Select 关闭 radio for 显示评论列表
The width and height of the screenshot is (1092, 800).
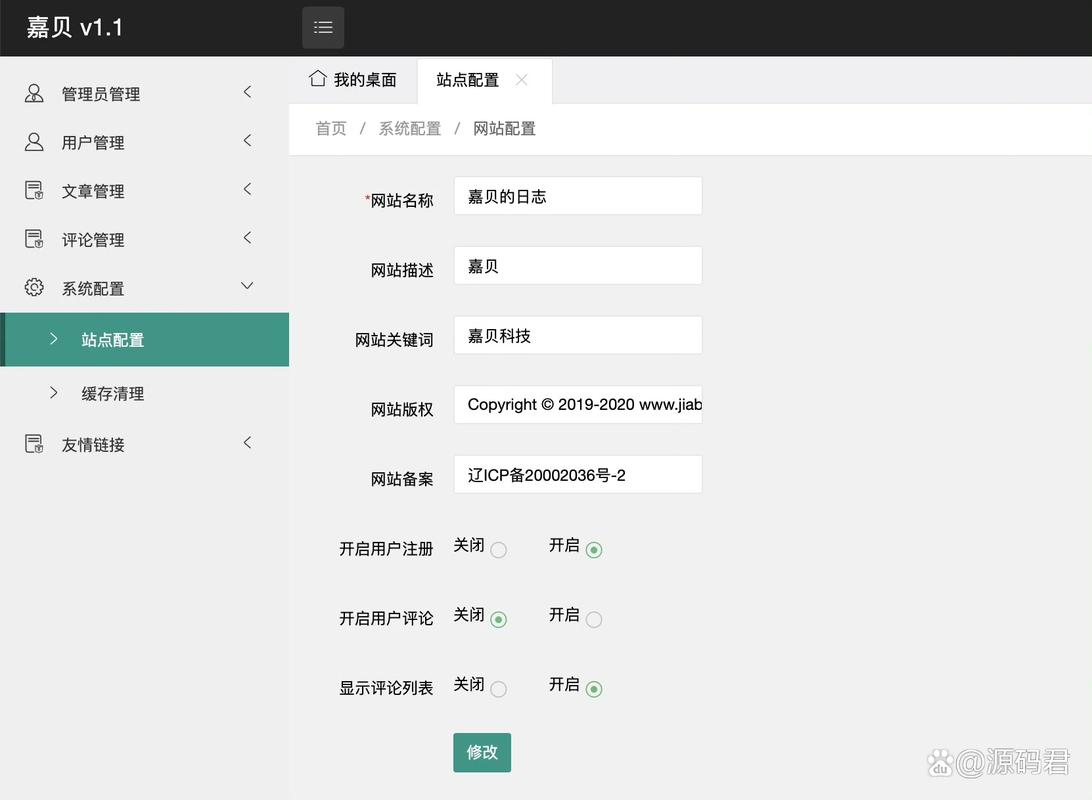[500, 689]
